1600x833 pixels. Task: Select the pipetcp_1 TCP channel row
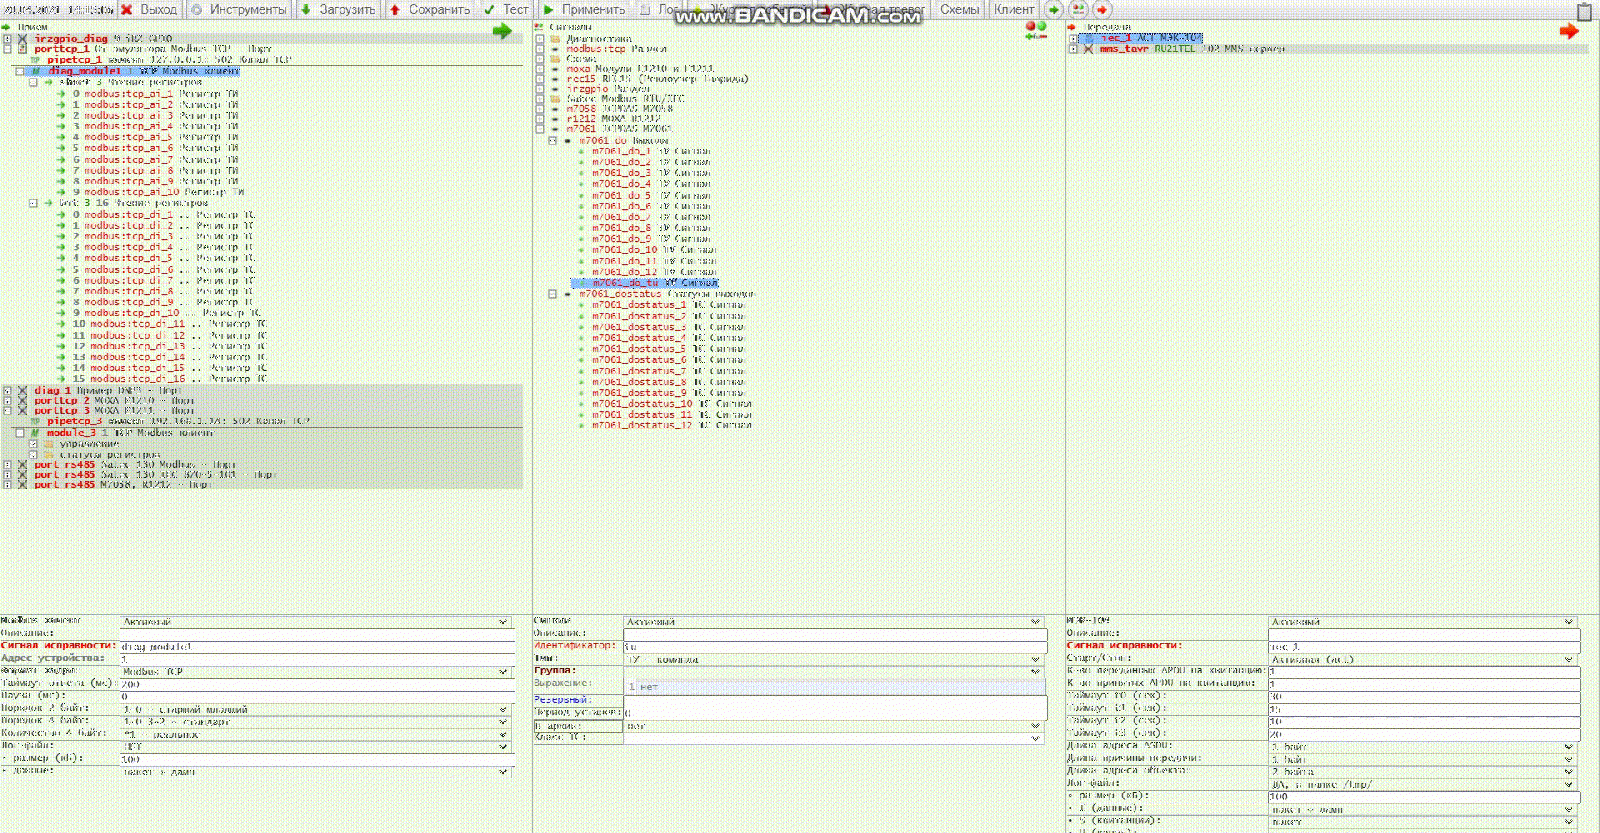[161, 59]
